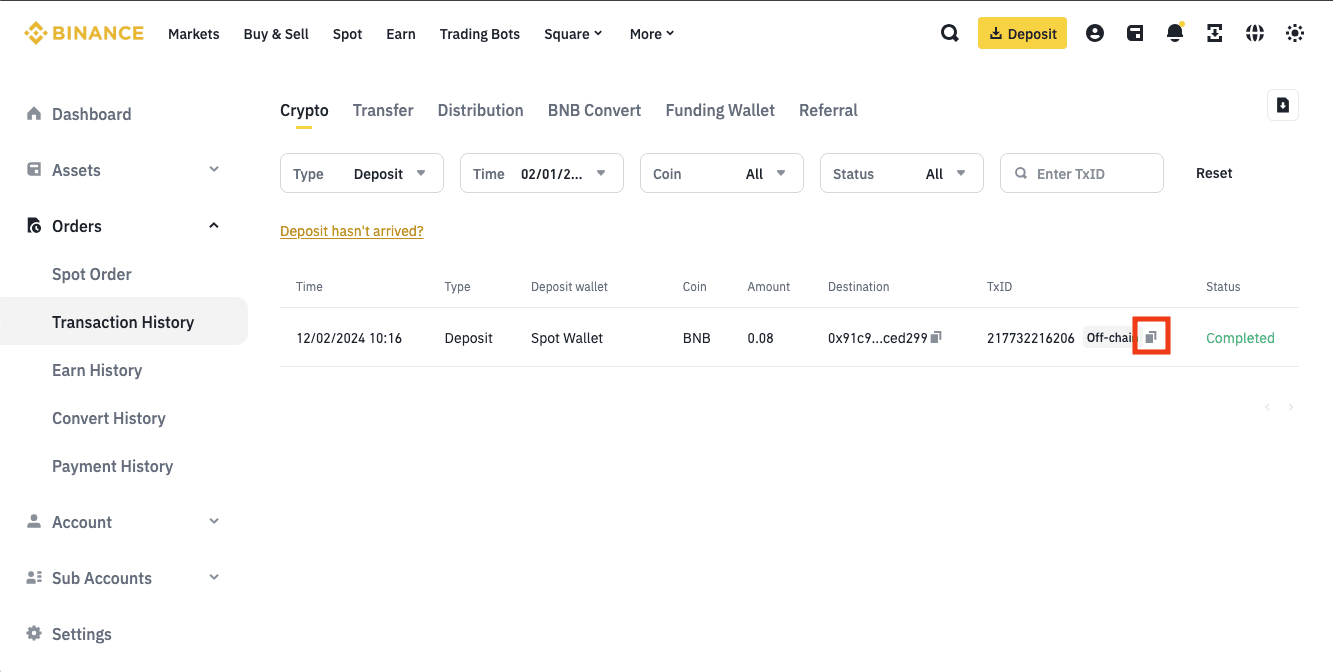Go to next page arrow
This screenshot has height=672, width=1333.
1291,407
